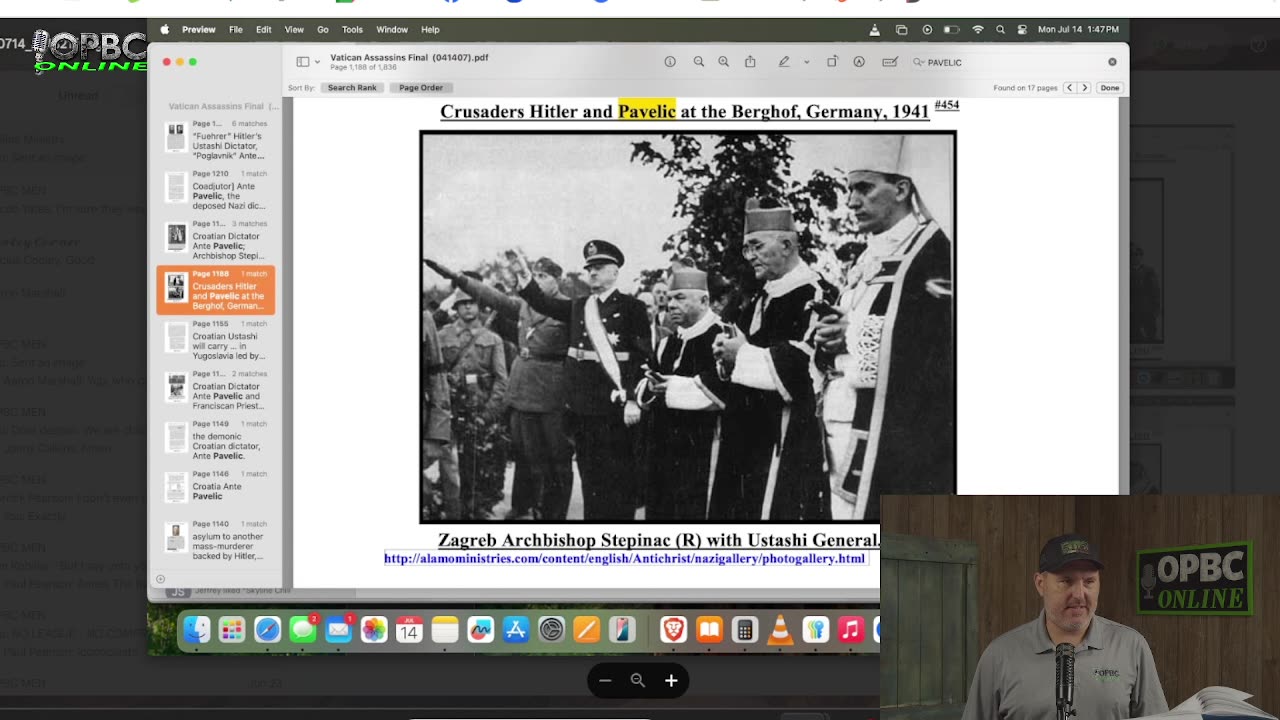
Task: Open Calendar in the Dock
Action: pos(409,629)
